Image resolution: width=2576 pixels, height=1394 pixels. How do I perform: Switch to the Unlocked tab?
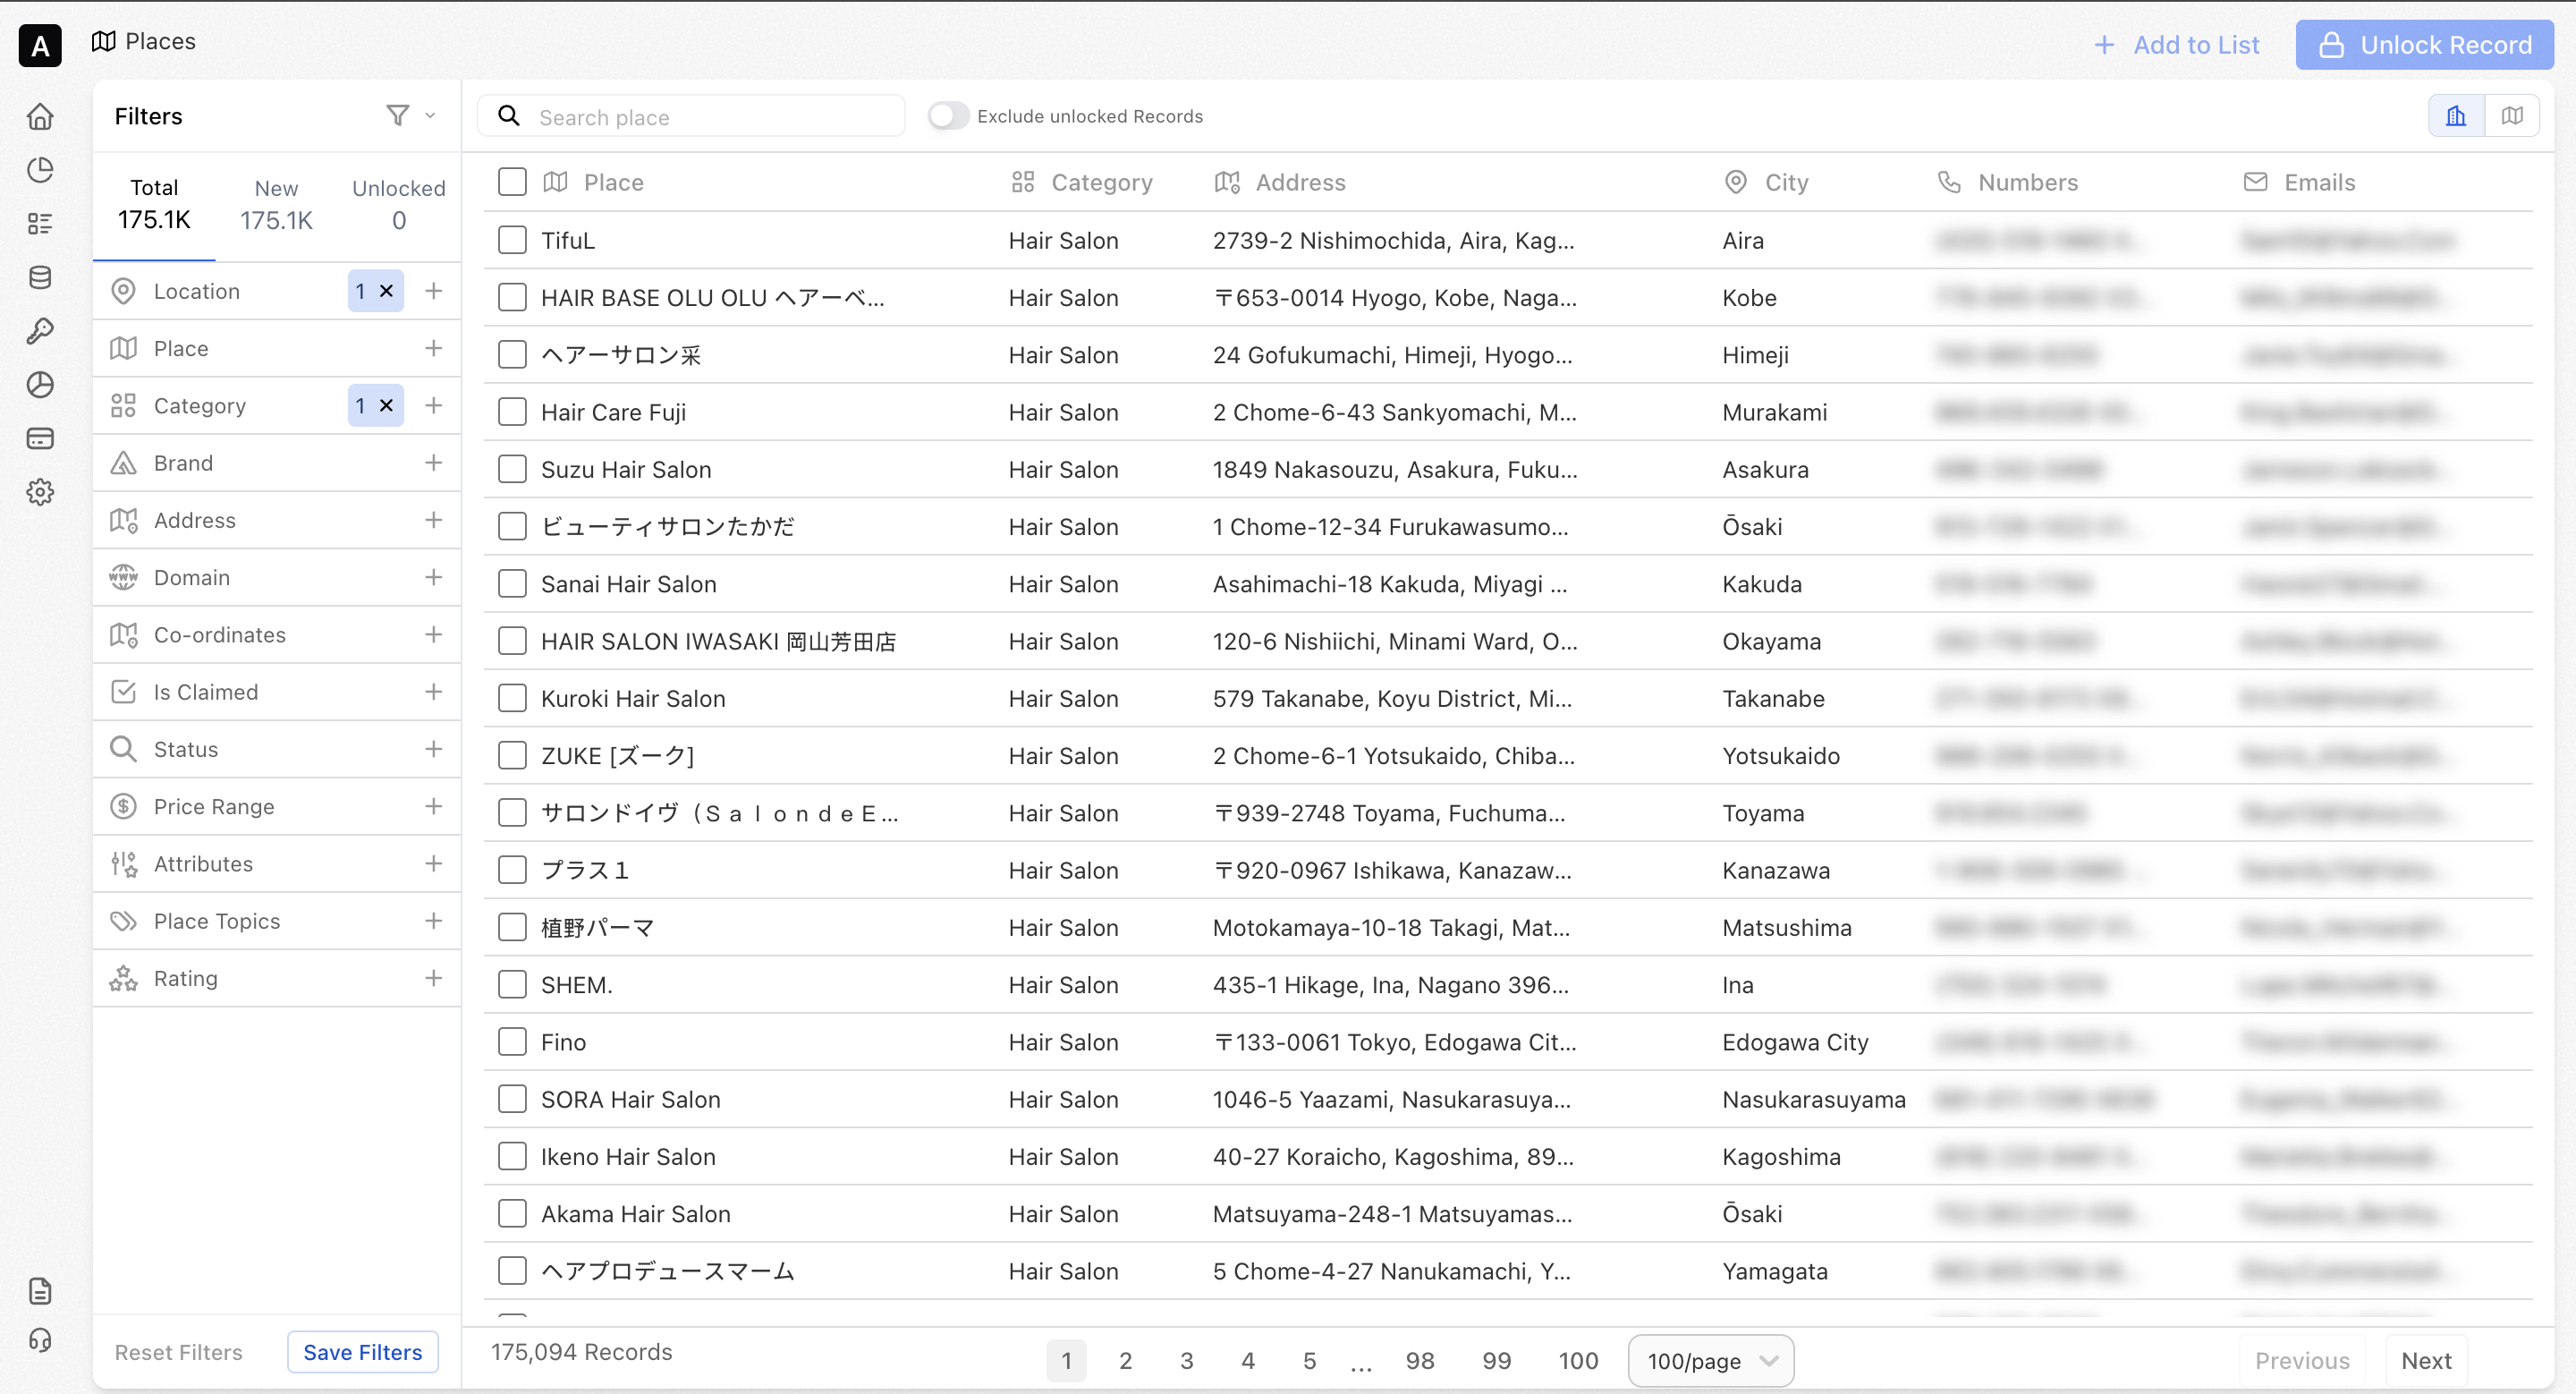(x=398, y=205)
